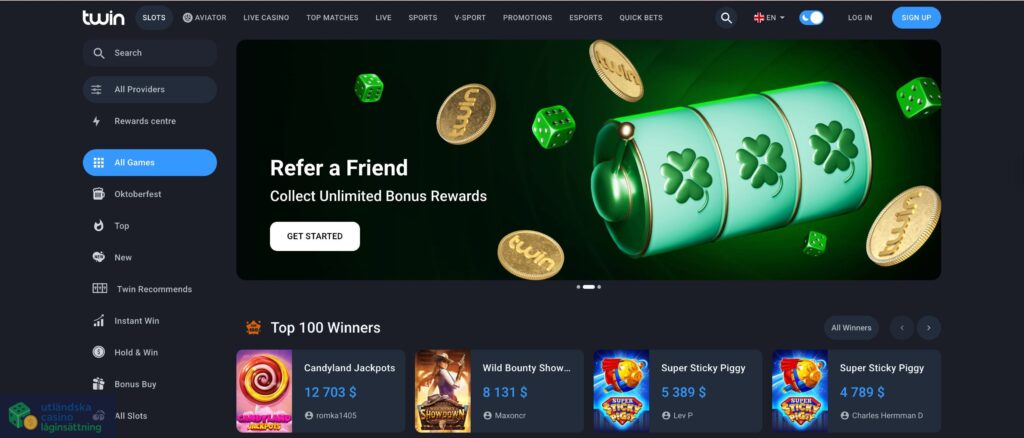Viewport: 1024px width, 438px height.
Task: Select the Oktoberfest beer mug icon
Action: 99,194
